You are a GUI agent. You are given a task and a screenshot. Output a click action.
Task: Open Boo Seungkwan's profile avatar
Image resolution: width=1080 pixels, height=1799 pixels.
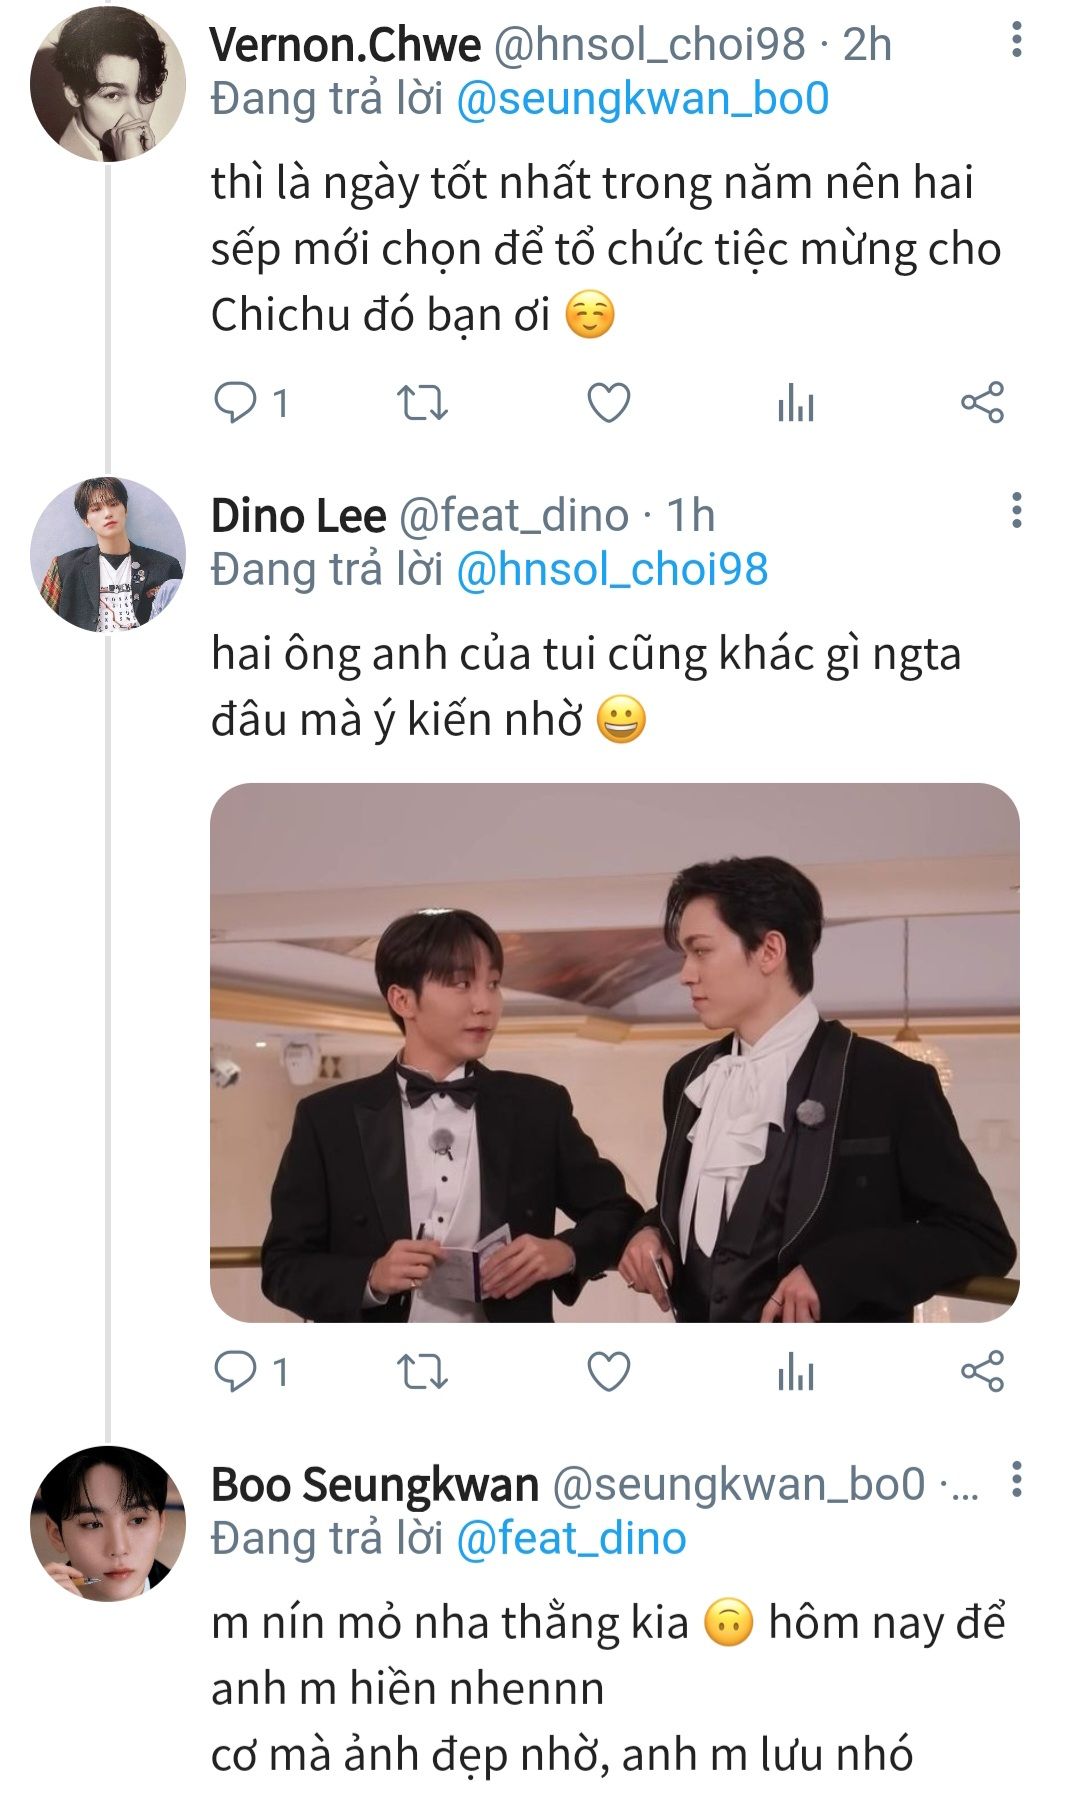[108, 1523]
